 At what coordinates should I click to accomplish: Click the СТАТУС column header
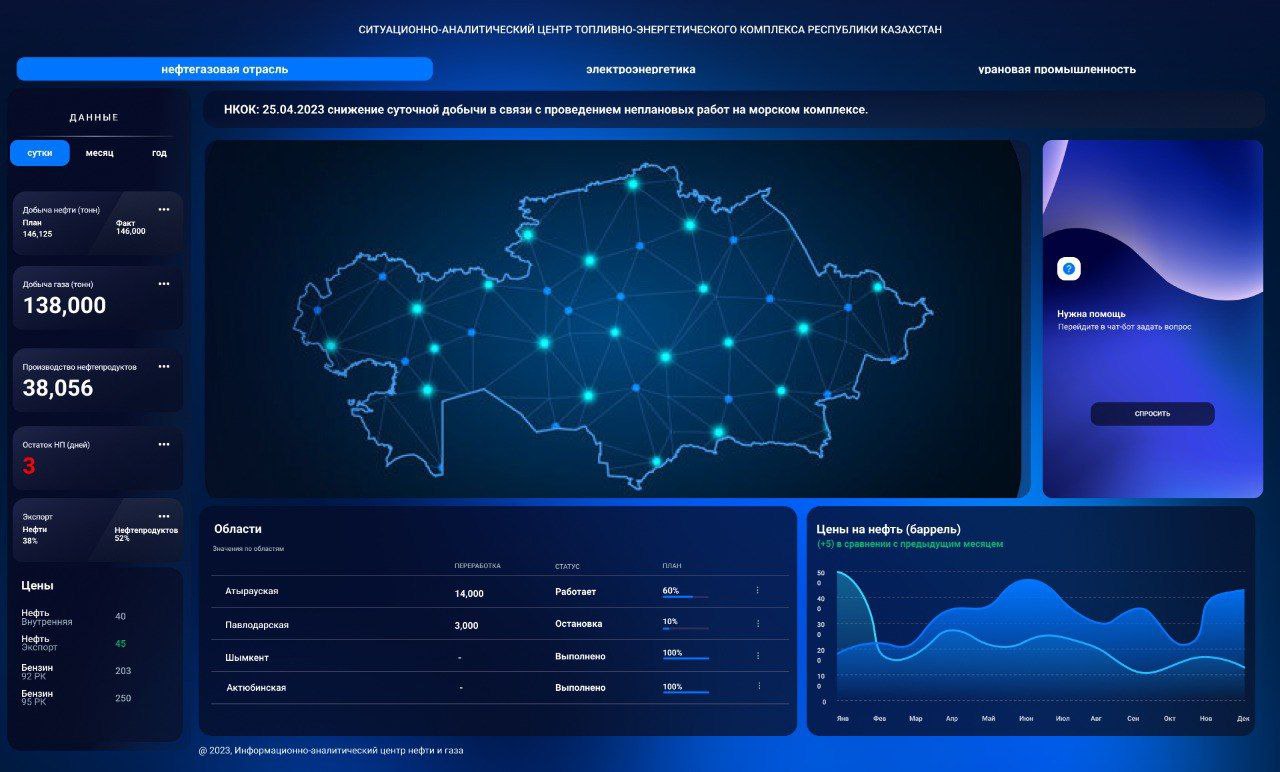567,567
